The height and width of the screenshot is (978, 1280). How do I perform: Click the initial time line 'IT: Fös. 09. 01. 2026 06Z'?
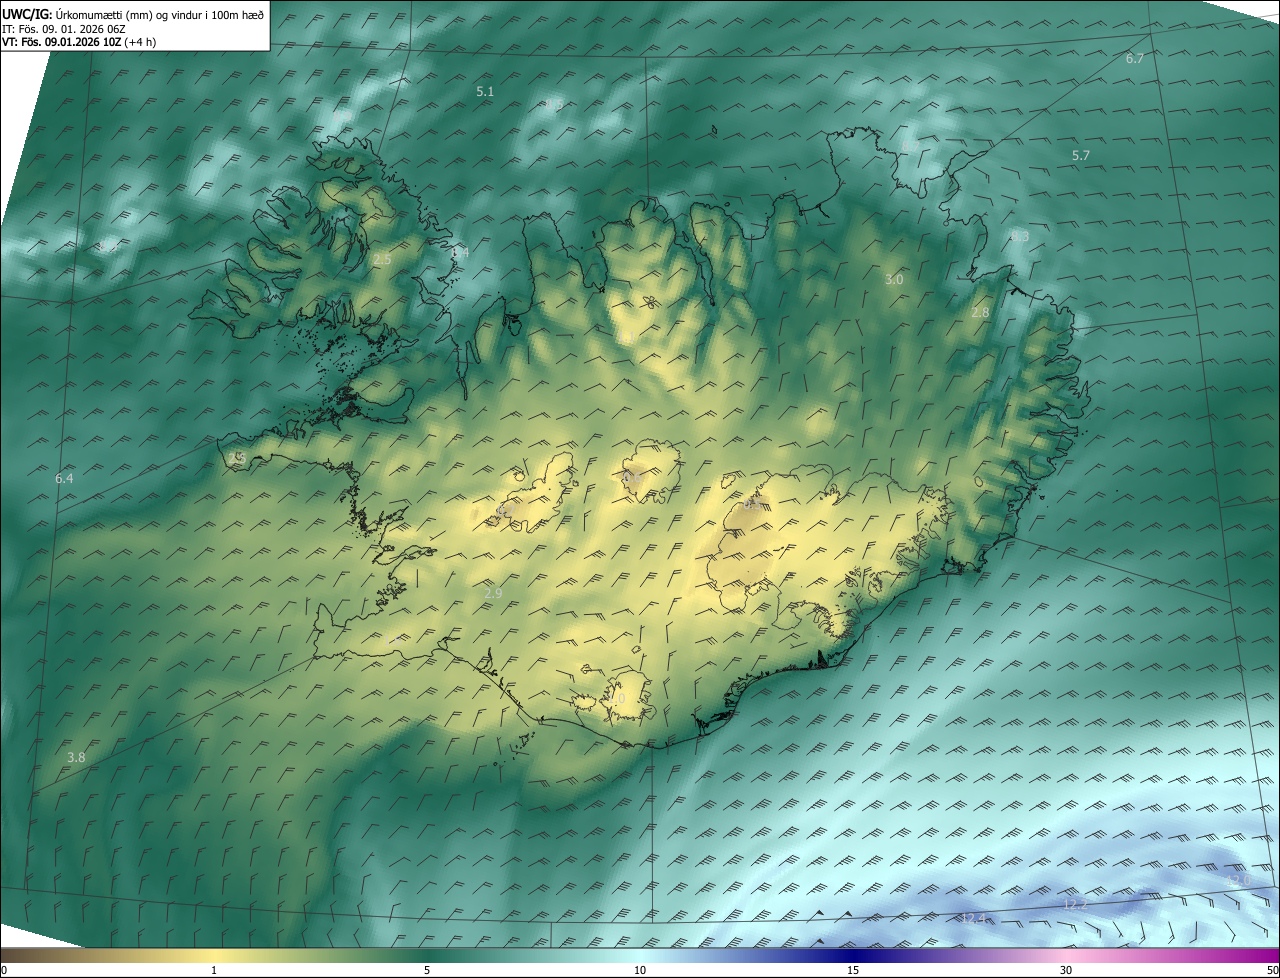tap(63, 28)
